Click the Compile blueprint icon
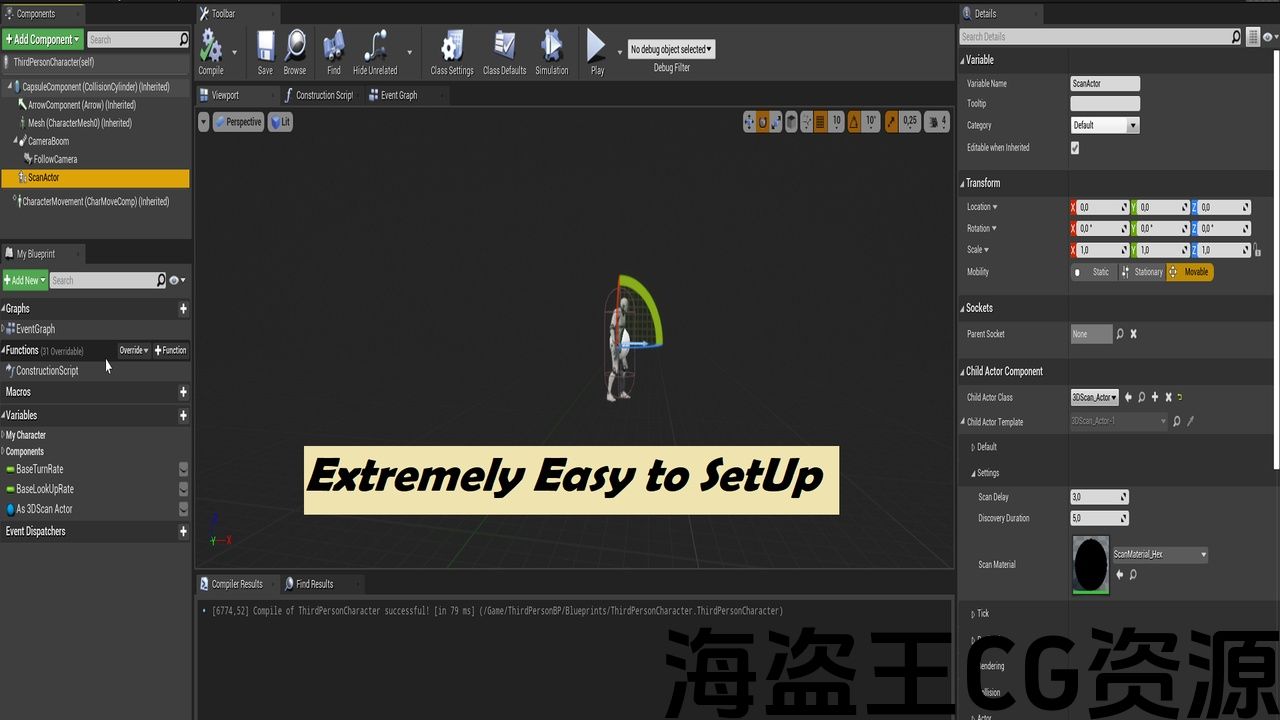This screenshot has width=1280, height=720. coord(211,48)
